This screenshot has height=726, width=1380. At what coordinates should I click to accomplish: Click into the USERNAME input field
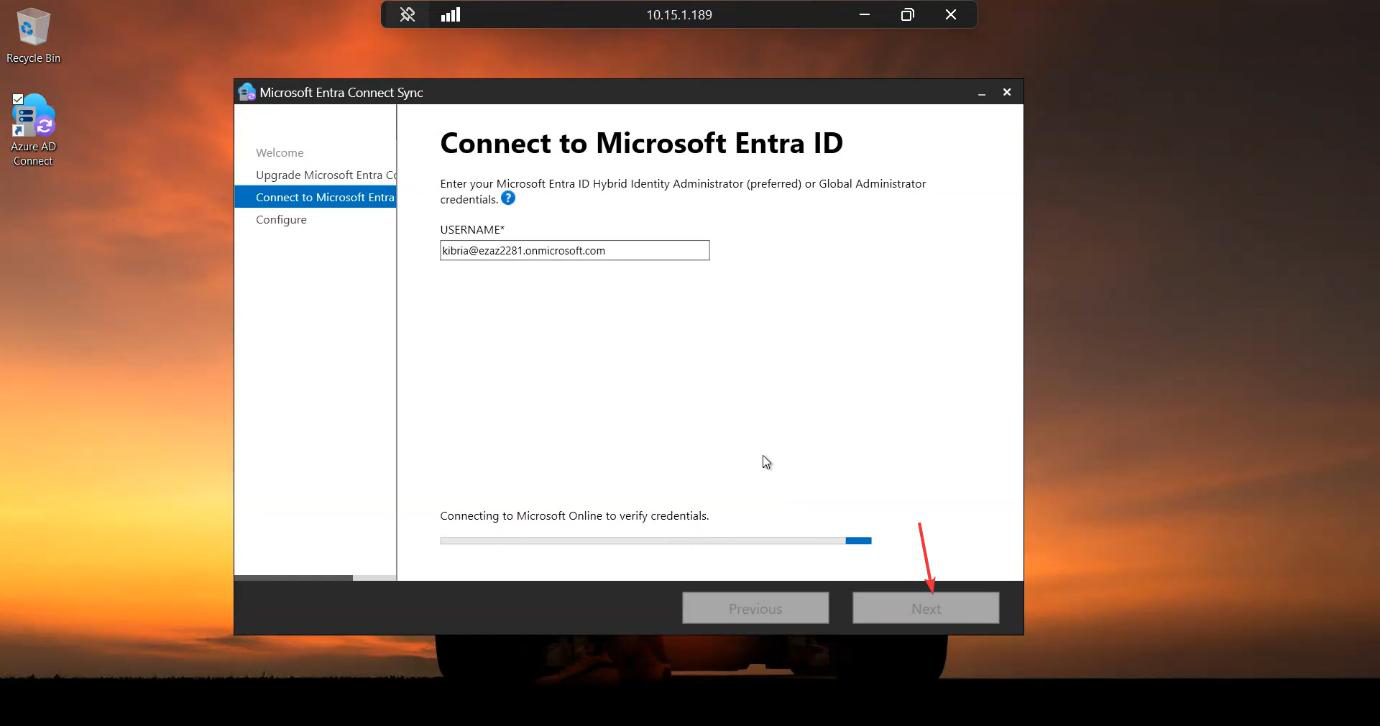coord(575,250)
